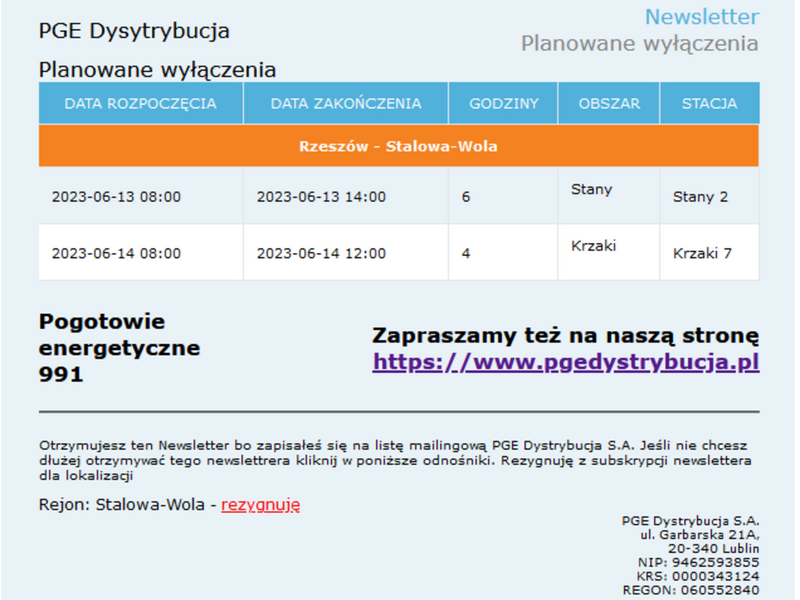The height and width of the screenshot is (600, 800).
Task: Click start date '2023-06-13 08:00' cell
Action: (141, 196)
